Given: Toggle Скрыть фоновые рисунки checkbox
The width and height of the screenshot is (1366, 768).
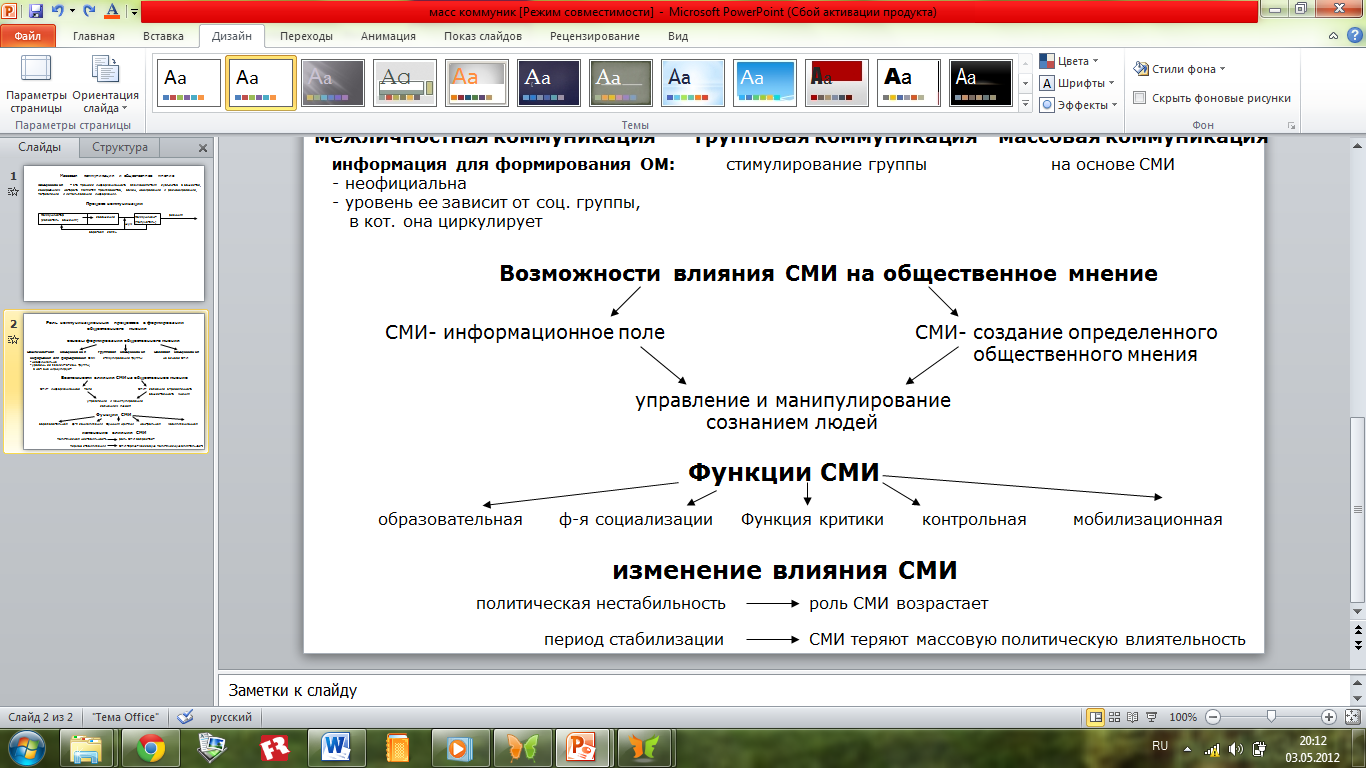Looking at the screenshot, I should coord(1140,98).
